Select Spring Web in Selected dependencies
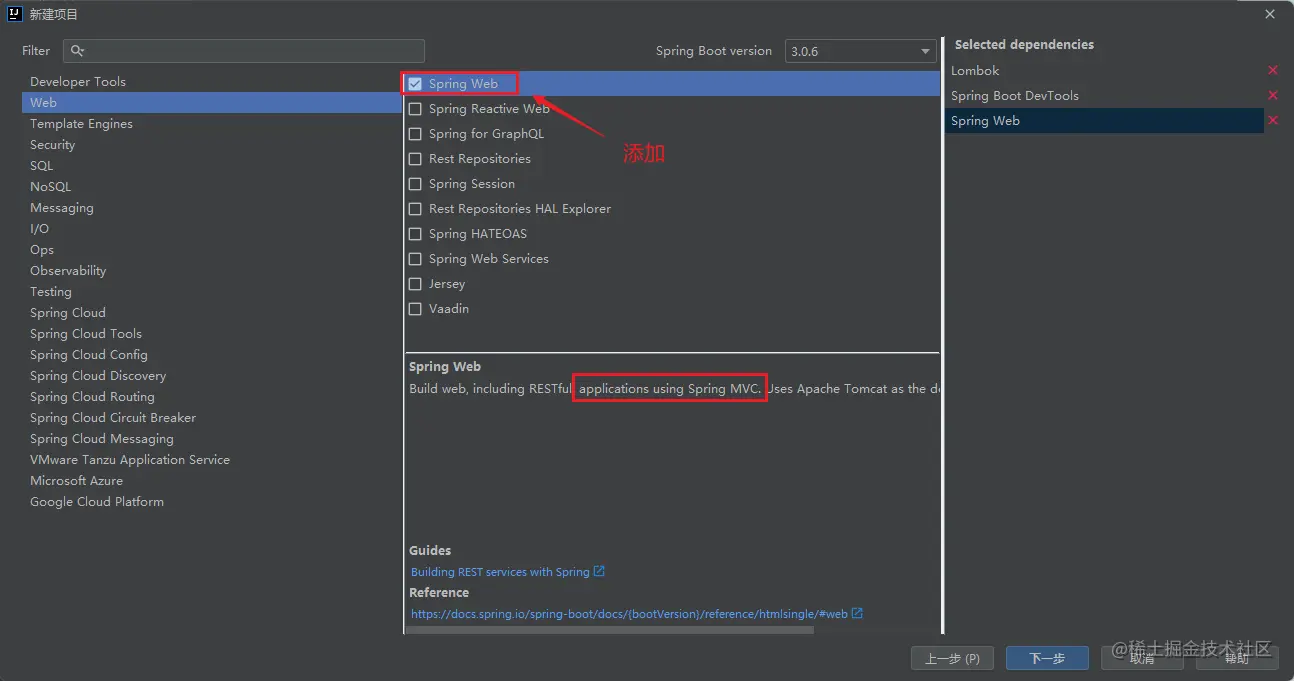The image size is (1294, 681). coord(1105,120)
